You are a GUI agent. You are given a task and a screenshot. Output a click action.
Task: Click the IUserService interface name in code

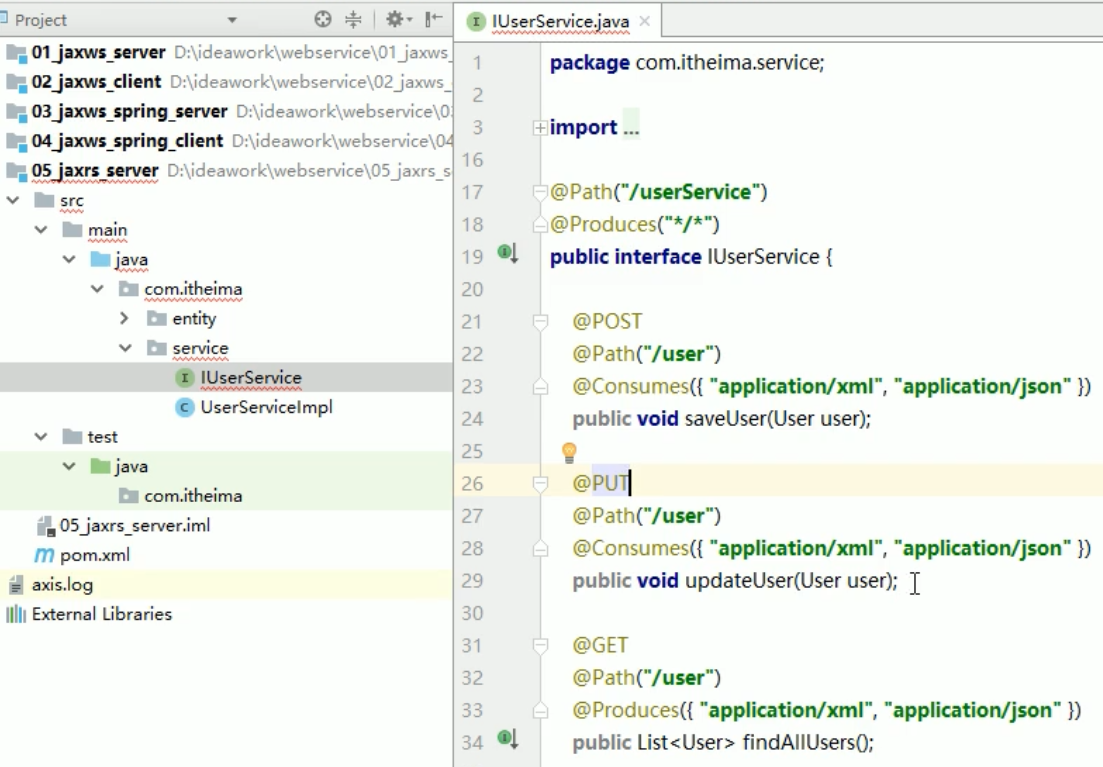[763, 257]
